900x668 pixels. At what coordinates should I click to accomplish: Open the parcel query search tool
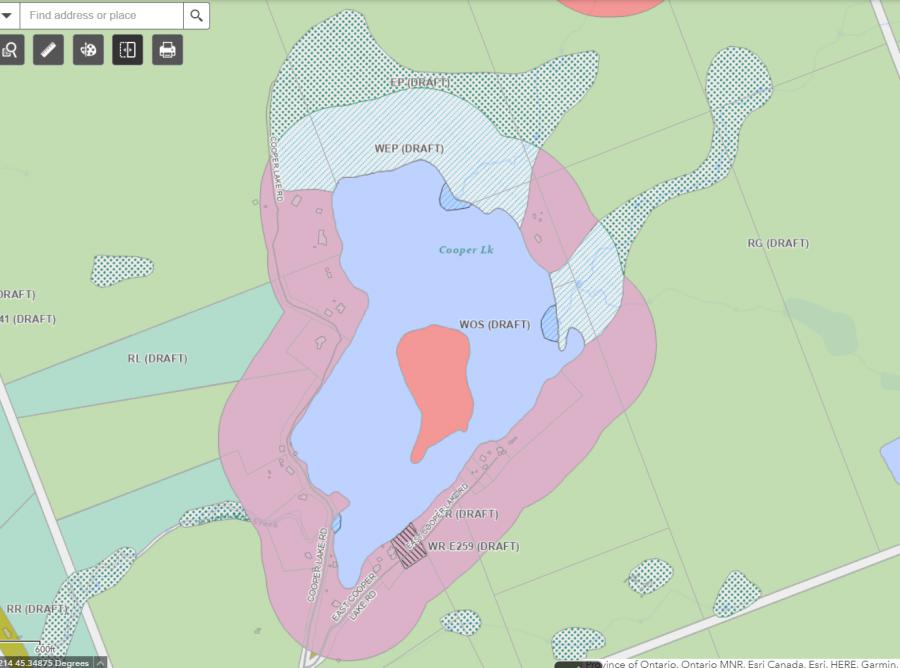[x=10, y=49]
